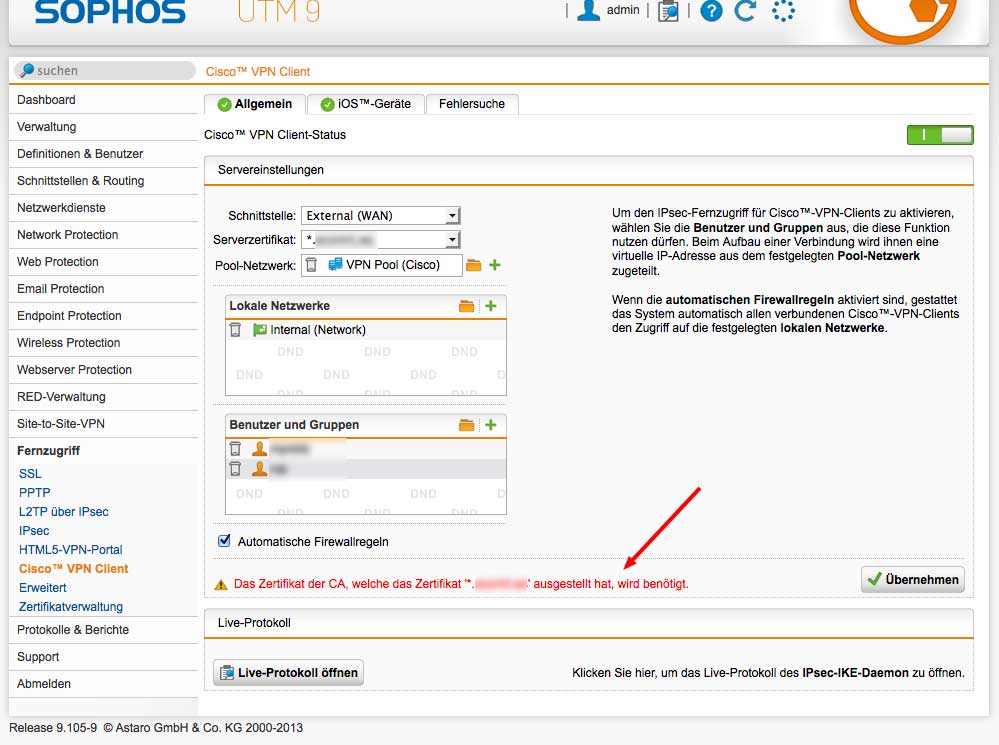Select Cisco VPN Client sidebar link
999x745 pixels.
(x=73, y=568)
